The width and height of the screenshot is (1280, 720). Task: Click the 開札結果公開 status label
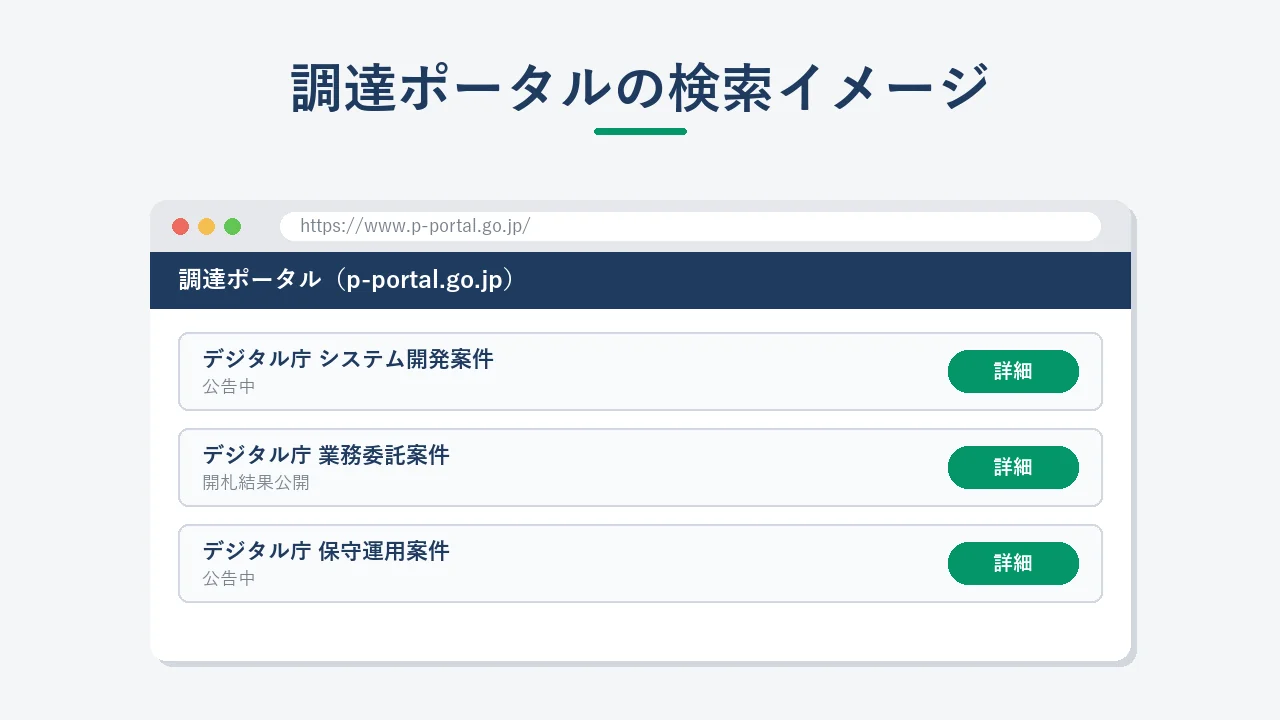coord(256,482)
